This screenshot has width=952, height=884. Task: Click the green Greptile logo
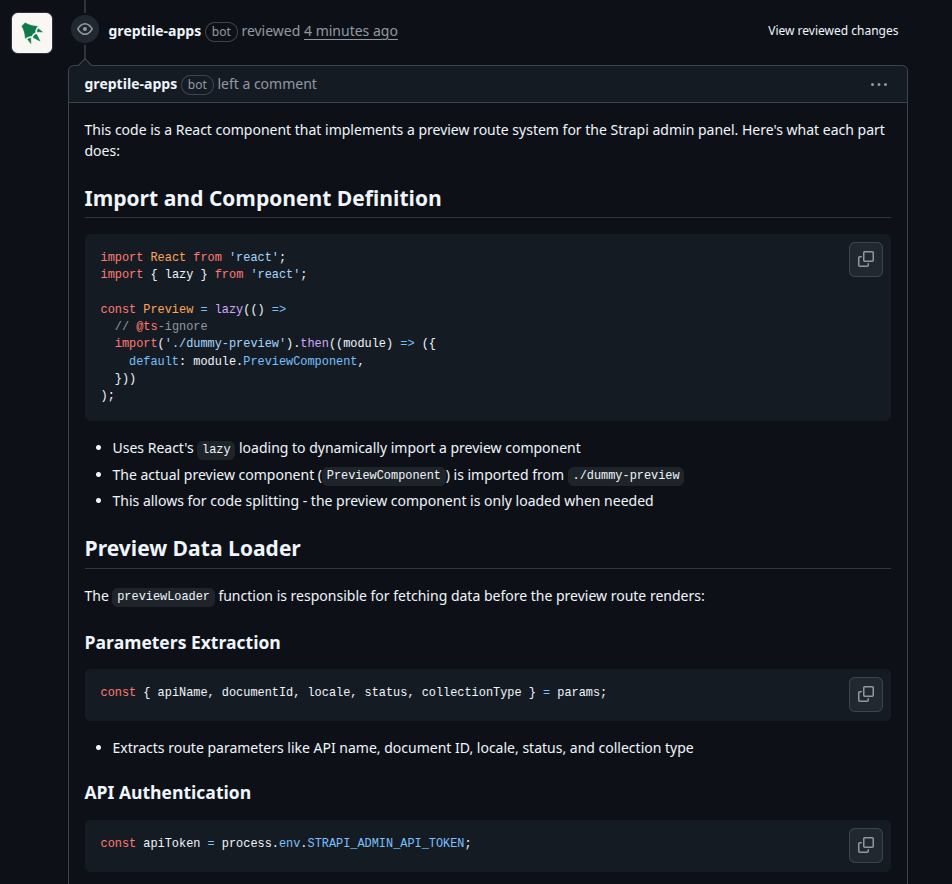(31, 32)
